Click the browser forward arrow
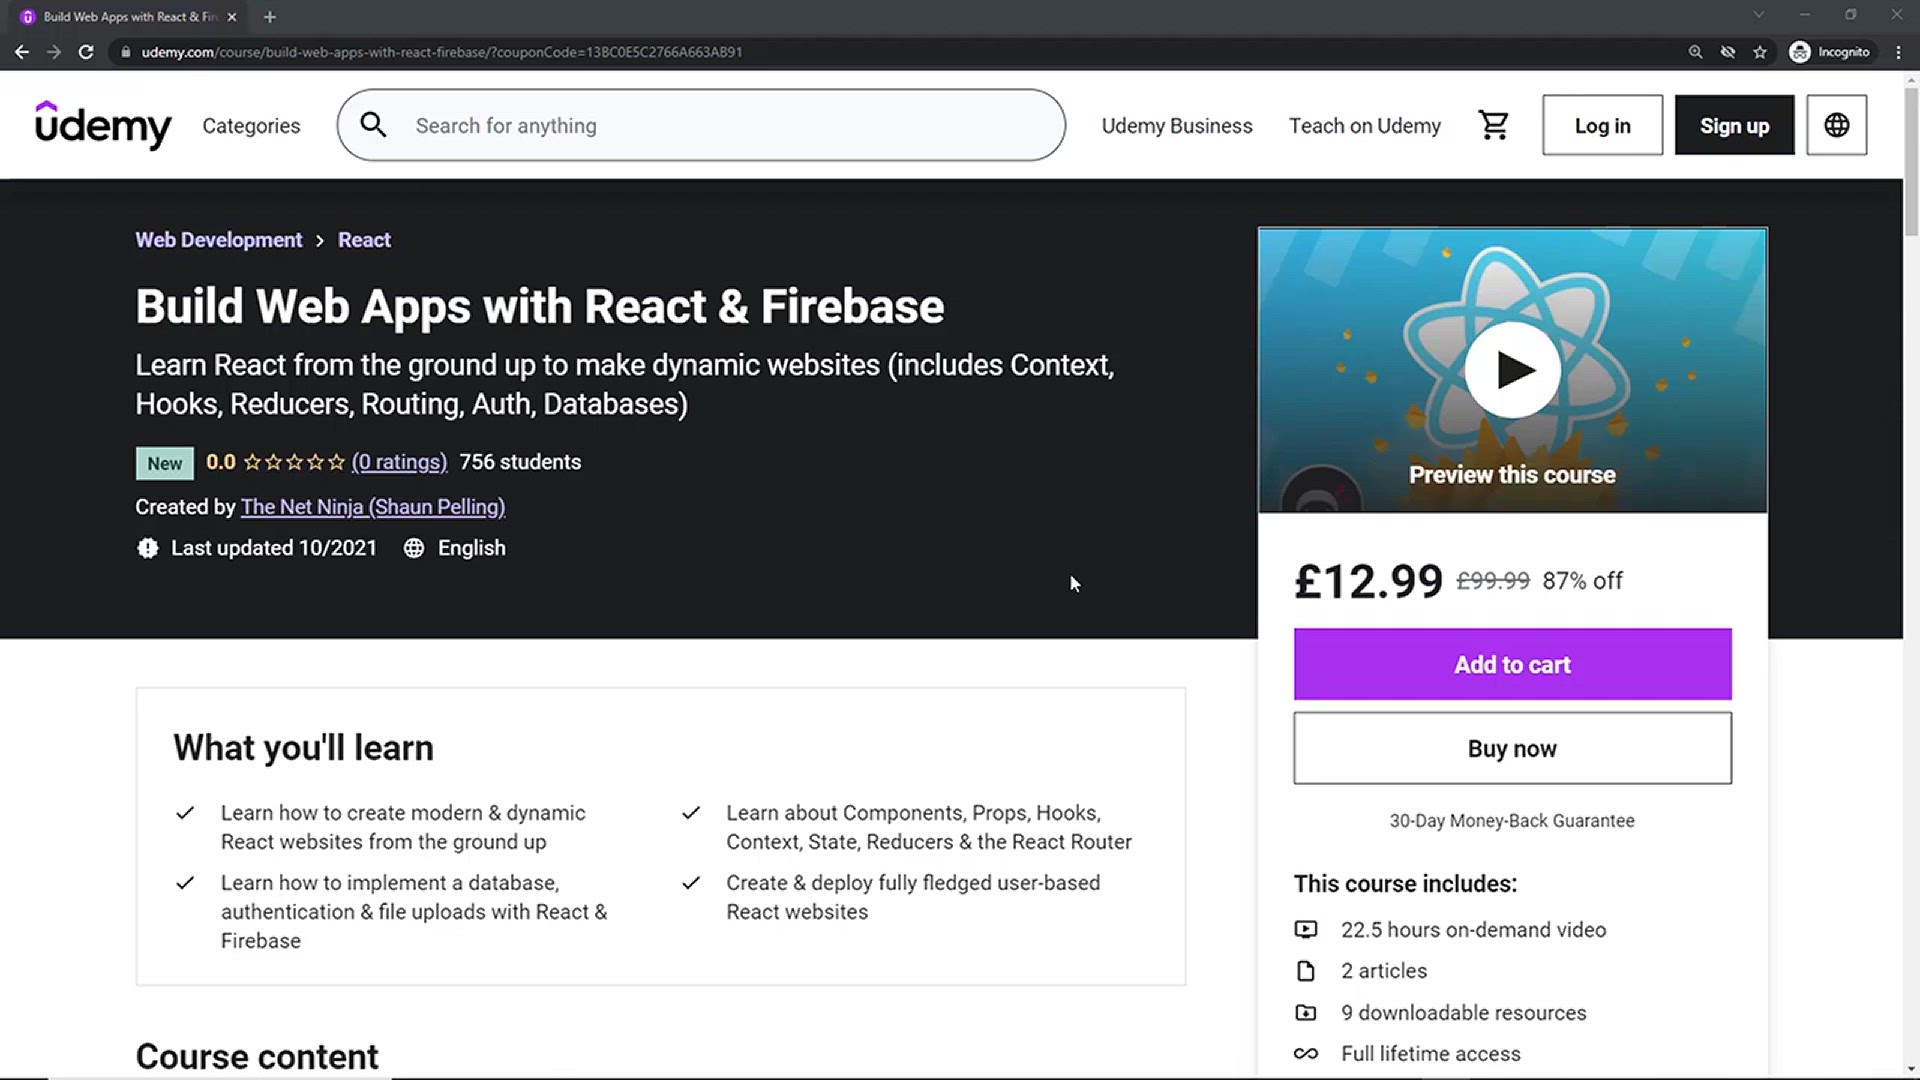Viewport: 1920px width, 1080px height. point(54,52)
